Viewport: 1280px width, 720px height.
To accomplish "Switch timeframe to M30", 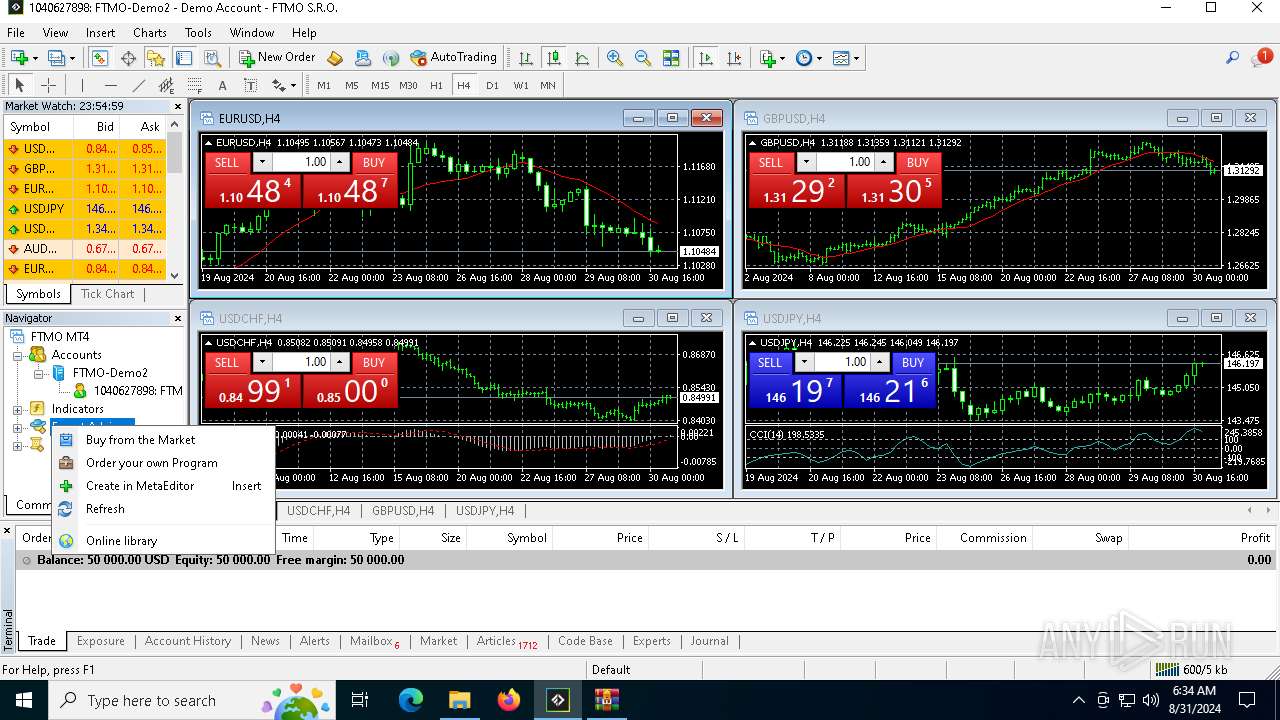I will [408, 85].
